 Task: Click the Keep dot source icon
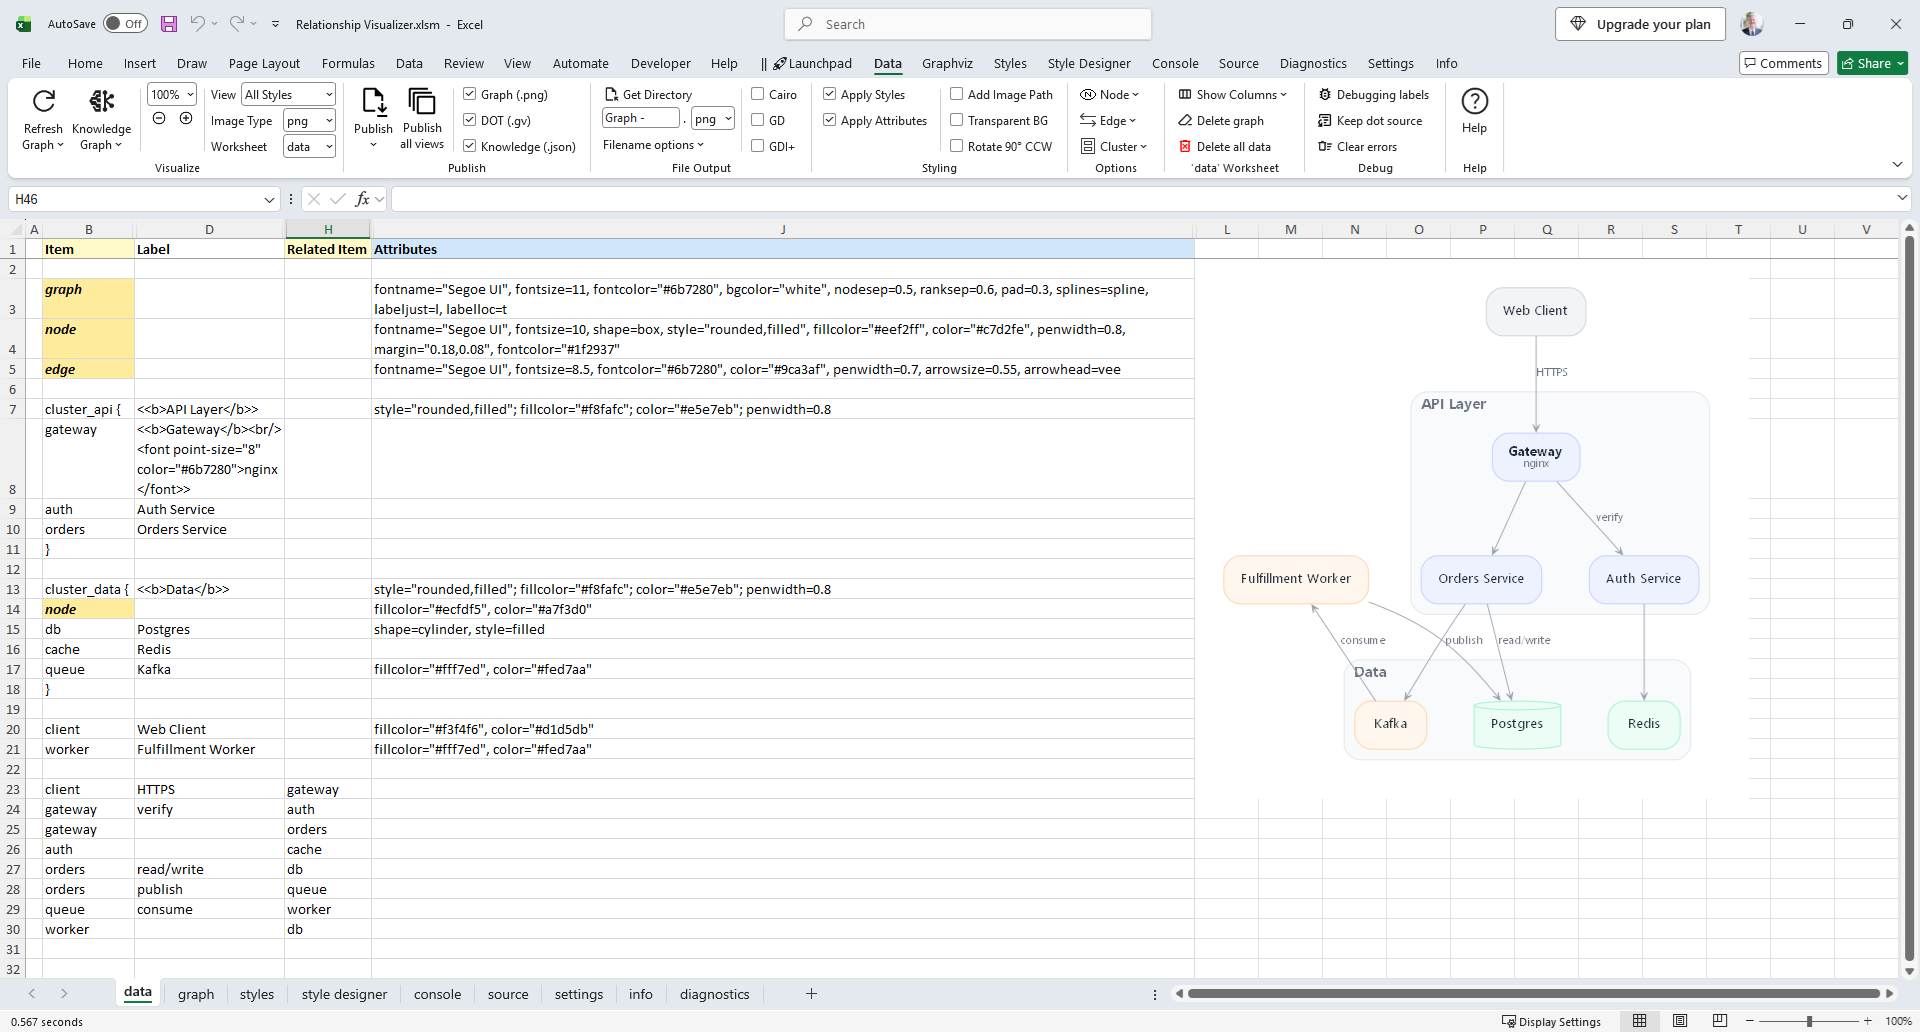(1325, 120)
